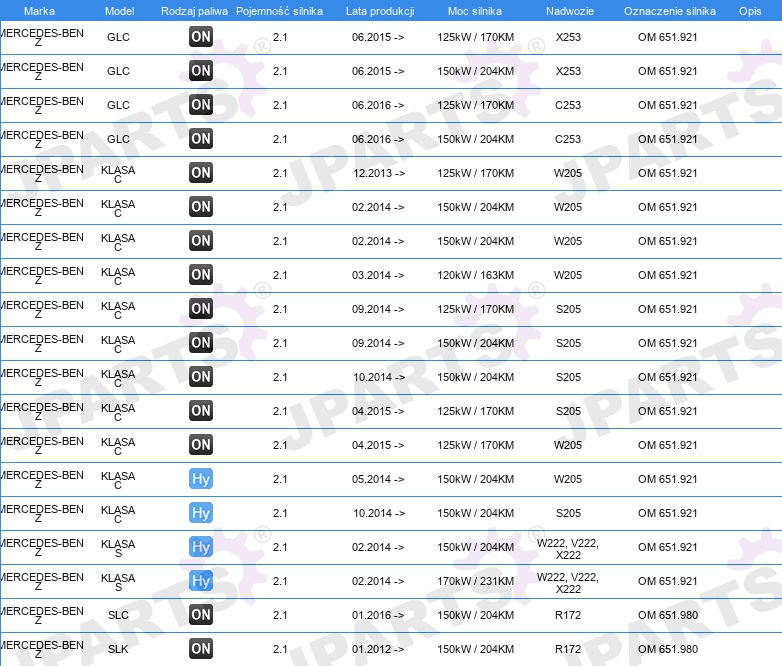Click the 03.2014 -> production date cell
The height and width of the screenshot is (666, 782).
point(378,275)
